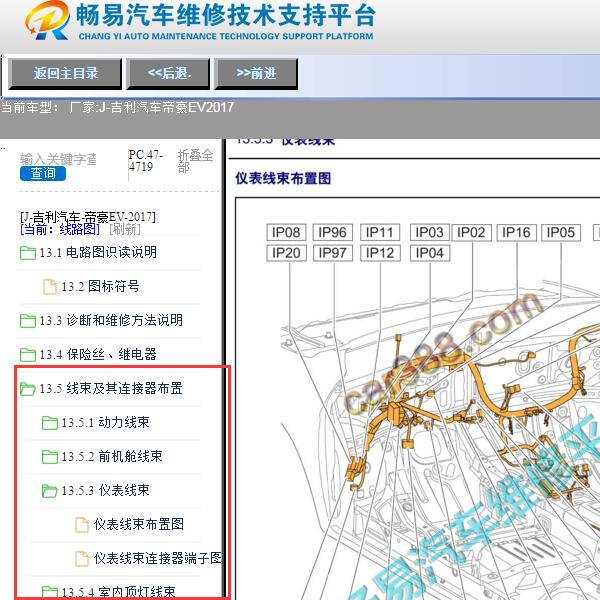The width and height of the screenshot is (600, 600).
Task: Click the 仪表线束布置图 heading in content
Action: 283,178
